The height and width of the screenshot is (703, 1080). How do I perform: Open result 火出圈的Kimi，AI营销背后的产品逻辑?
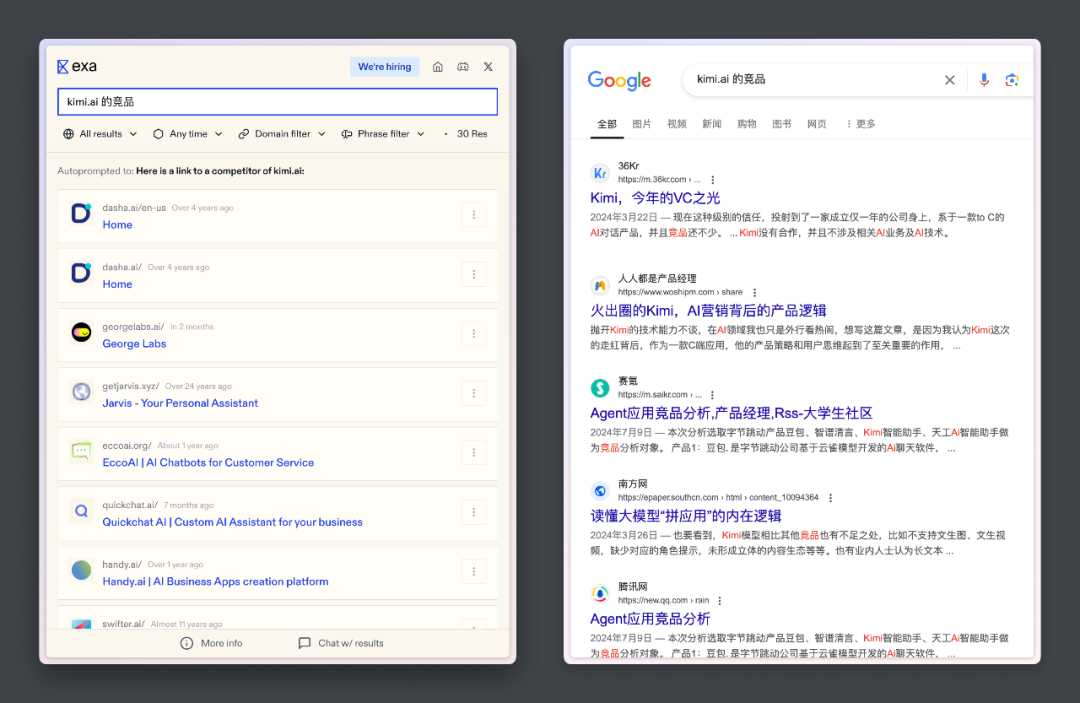pyautogui.click(x=708, y=311)
